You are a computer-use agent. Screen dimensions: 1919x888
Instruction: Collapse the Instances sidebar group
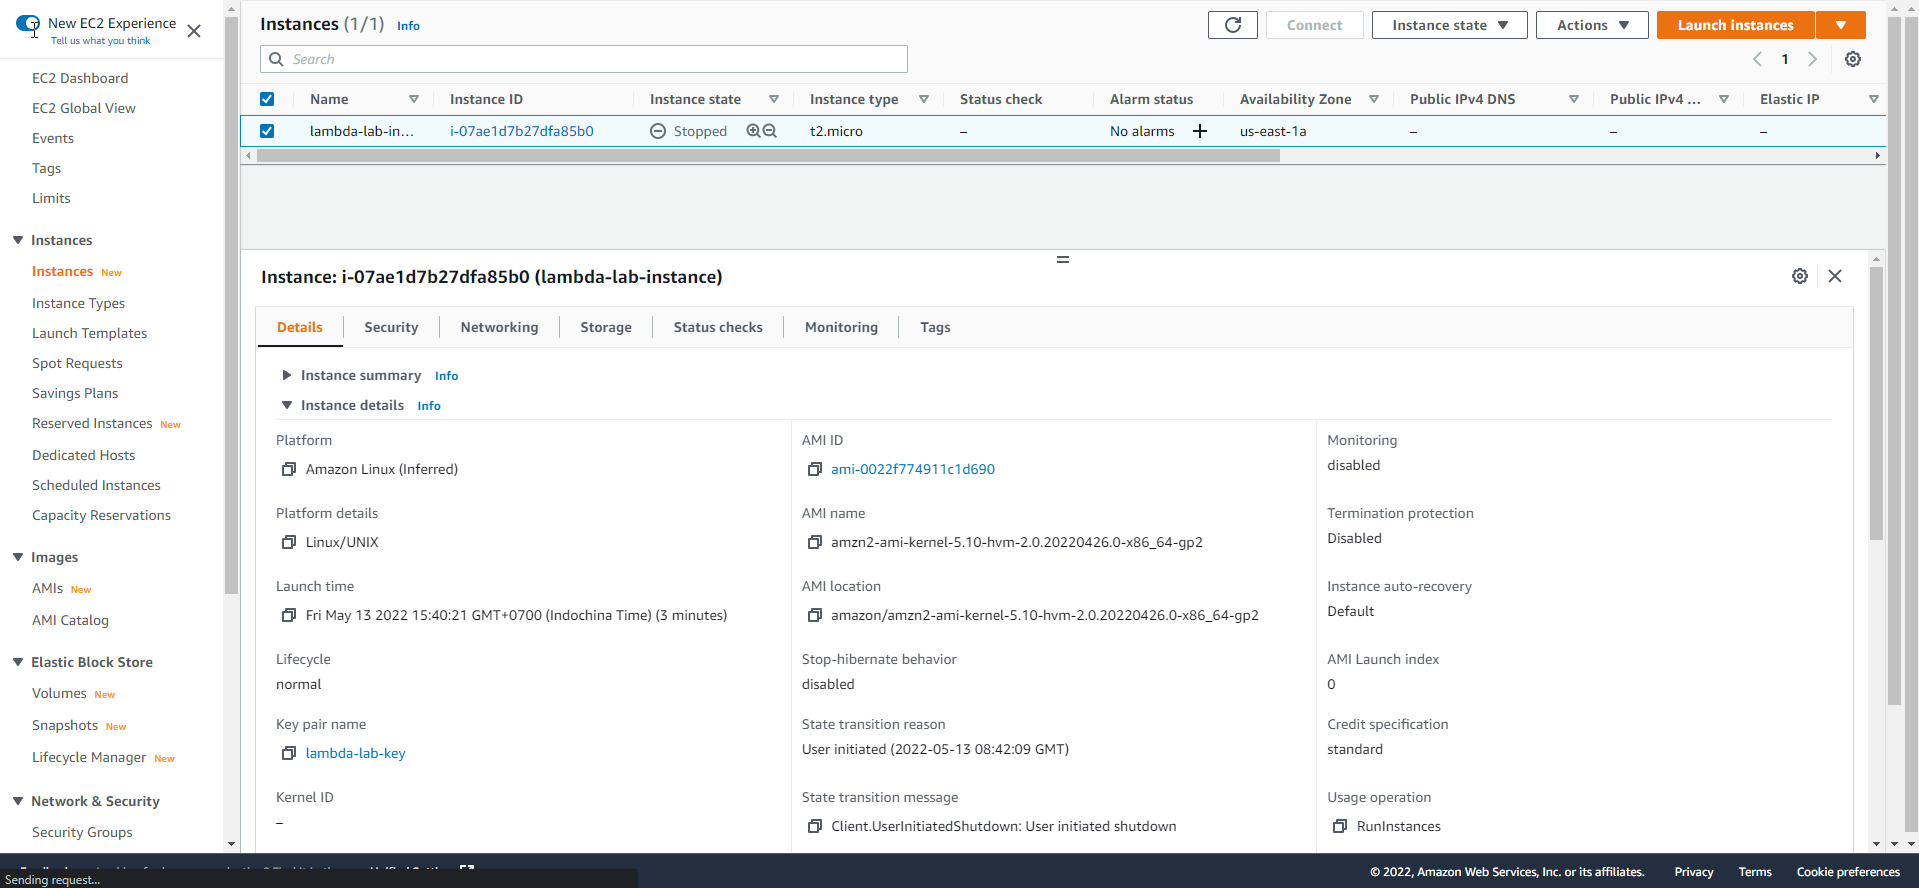(x=18, y=240)
